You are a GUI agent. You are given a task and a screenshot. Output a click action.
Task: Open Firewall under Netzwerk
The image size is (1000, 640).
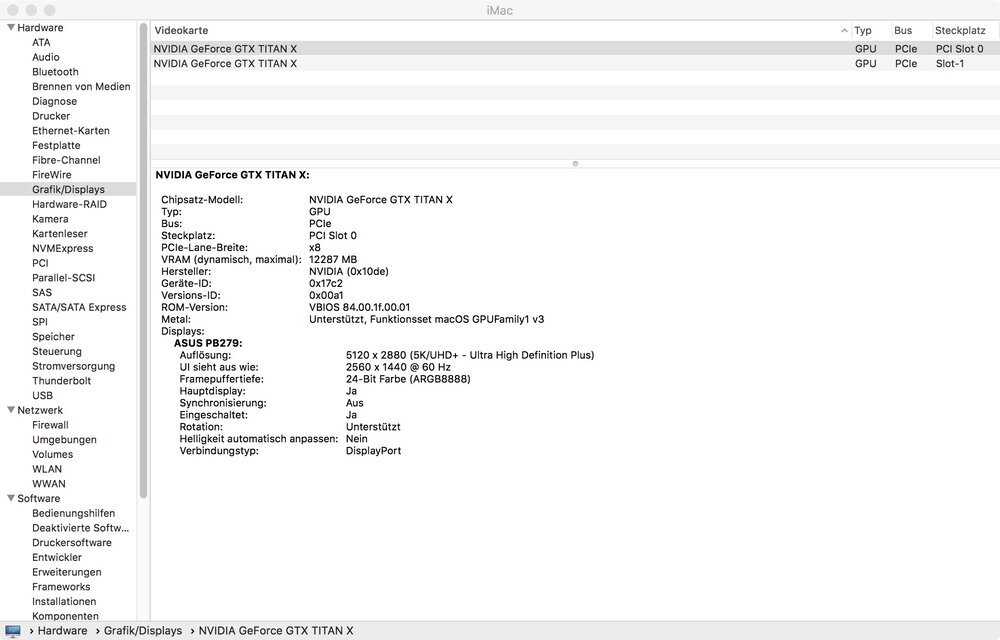tap(50, 425)
